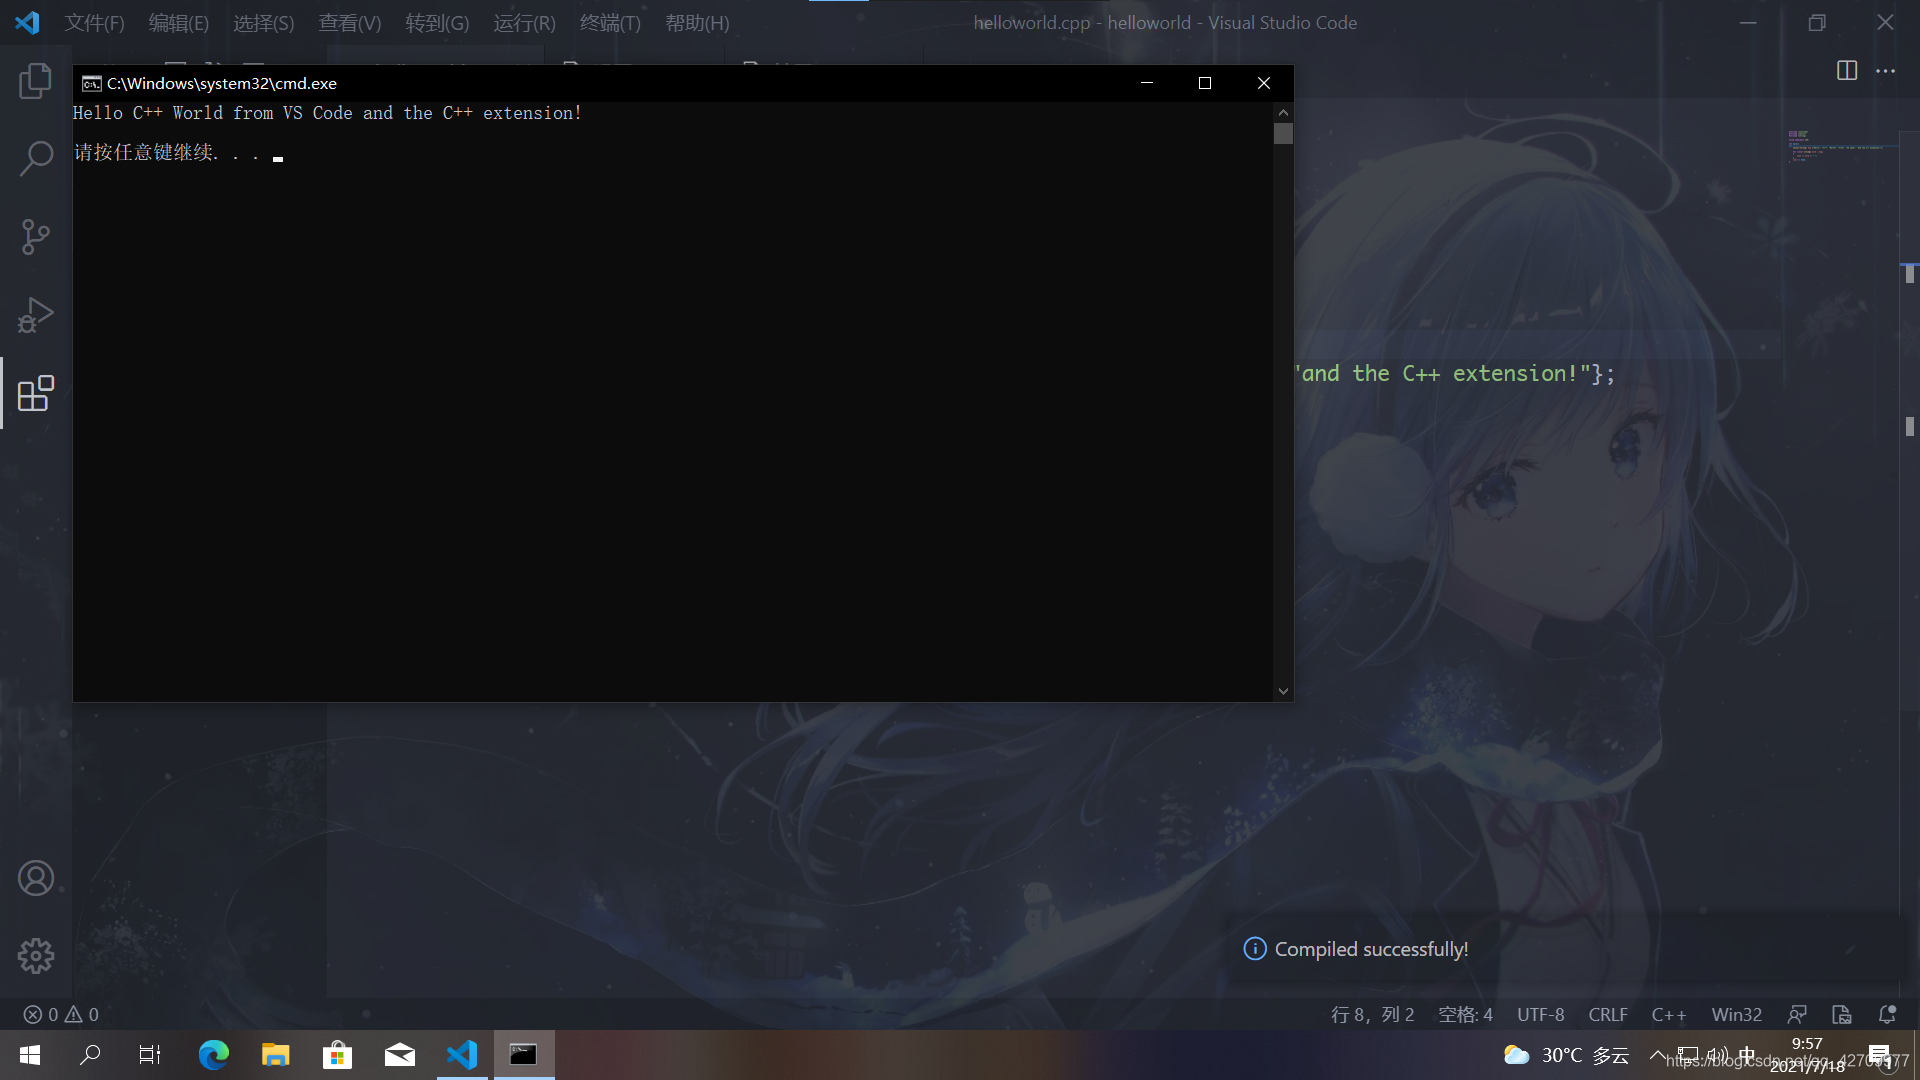Click the split editor icon
1920x1080 pixels.
1846,70
